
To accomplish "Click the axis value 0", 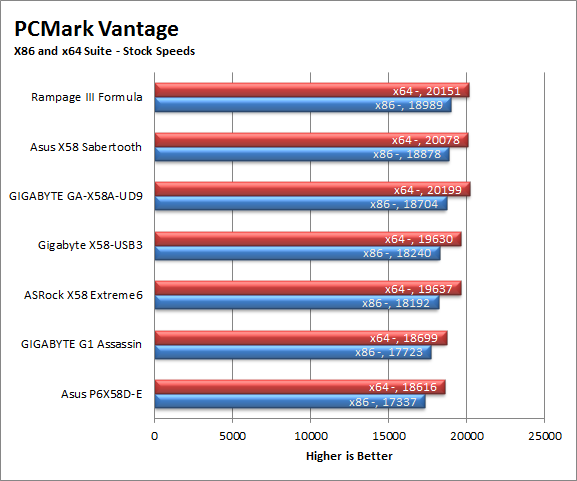I will (155, 436).
